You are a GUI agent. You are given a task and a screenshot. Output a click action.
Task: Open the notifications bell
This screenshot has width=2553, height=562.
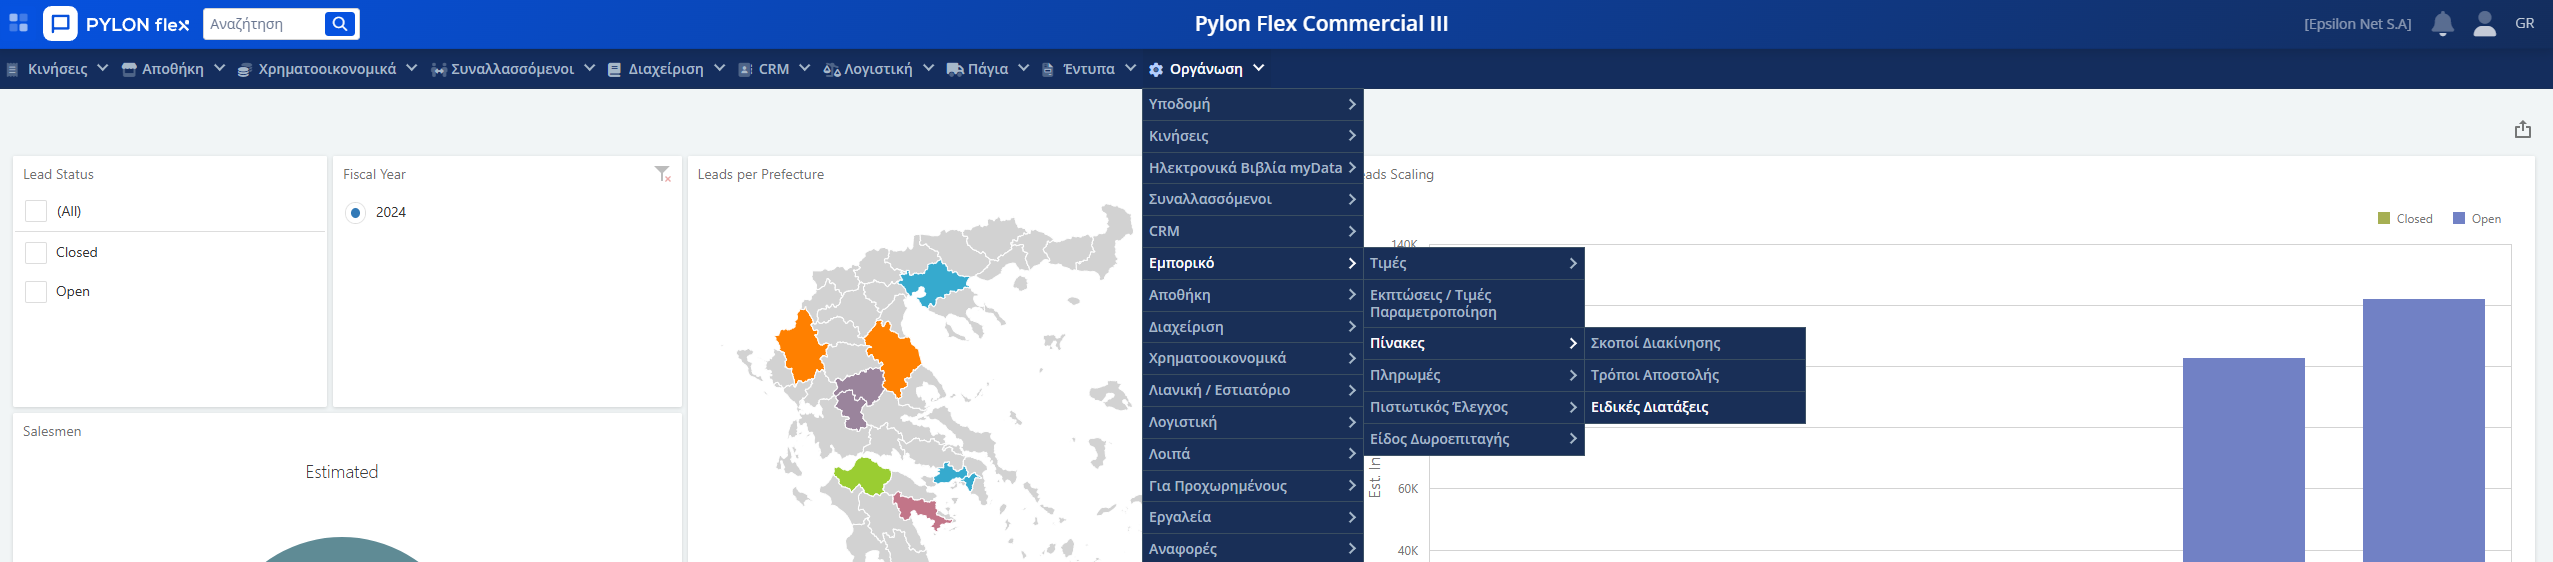tap(2443, 23)
